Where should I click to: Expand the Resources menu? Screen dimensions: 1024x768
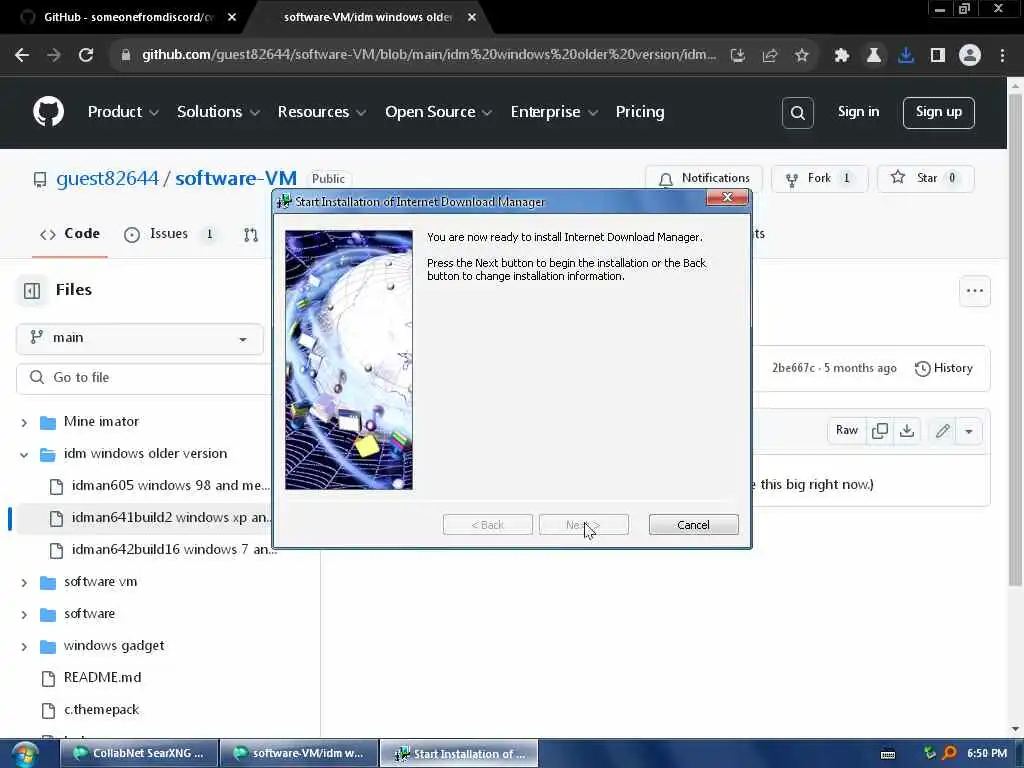coord(321,112)
